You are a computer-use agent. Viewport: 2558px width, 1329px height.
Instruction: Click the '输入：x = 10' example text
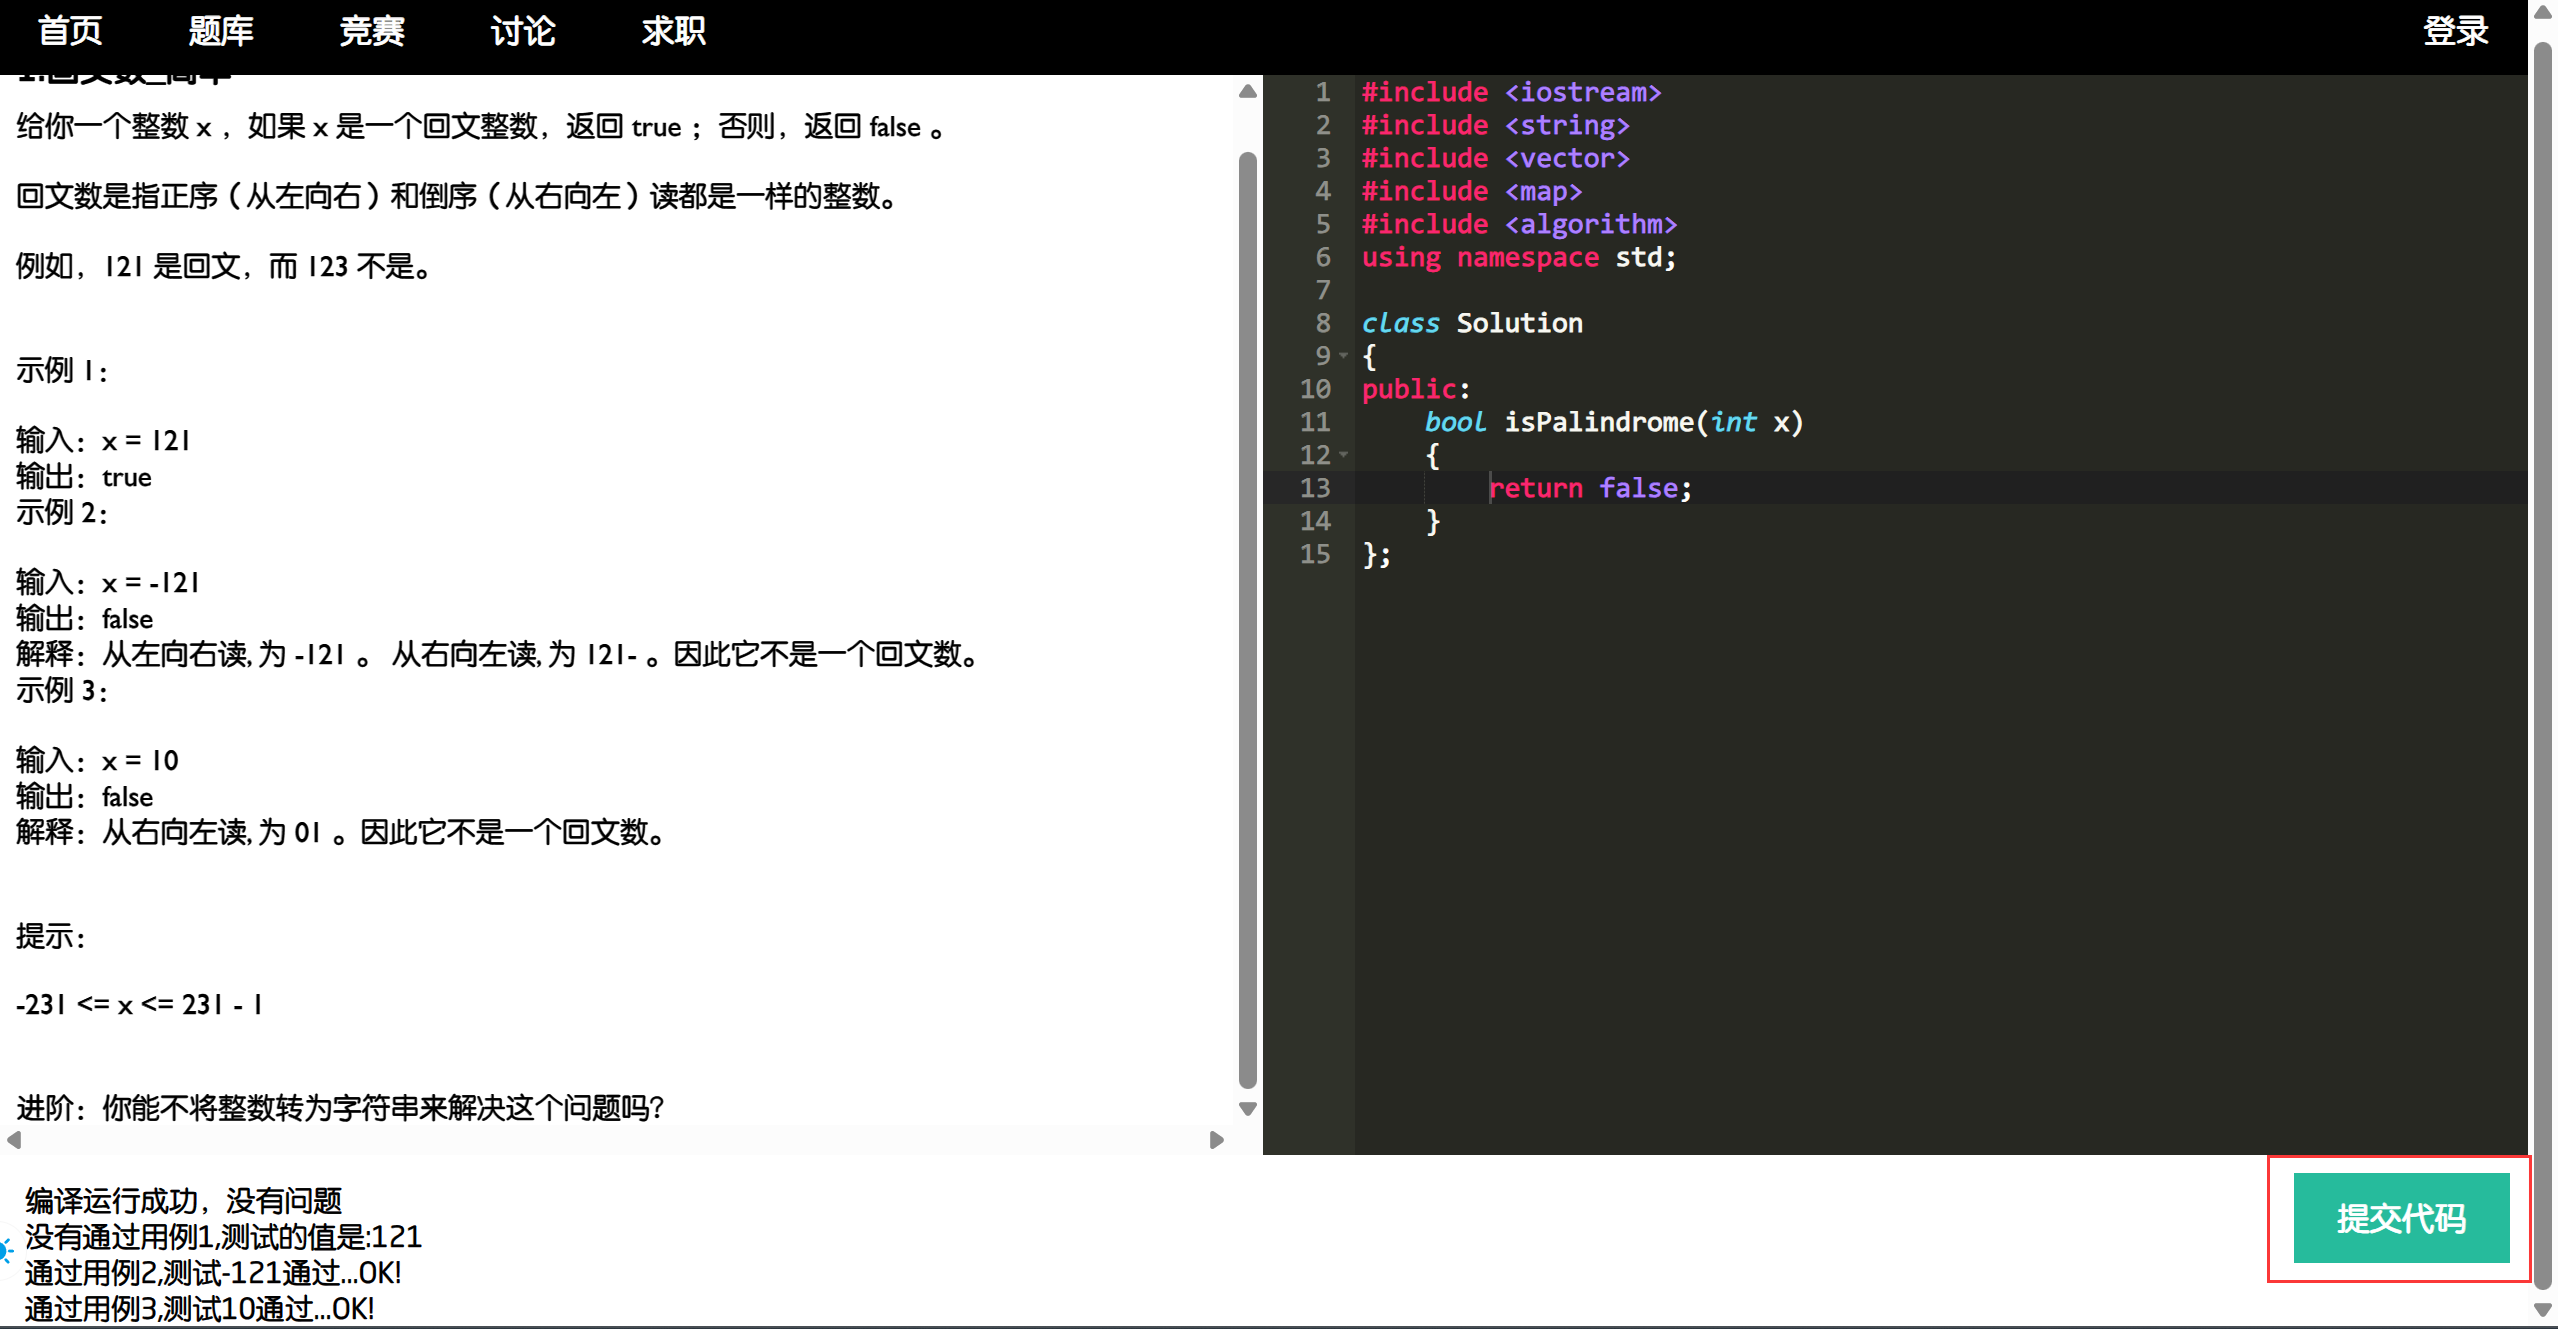pyautogui.click(x=97, y=760)
